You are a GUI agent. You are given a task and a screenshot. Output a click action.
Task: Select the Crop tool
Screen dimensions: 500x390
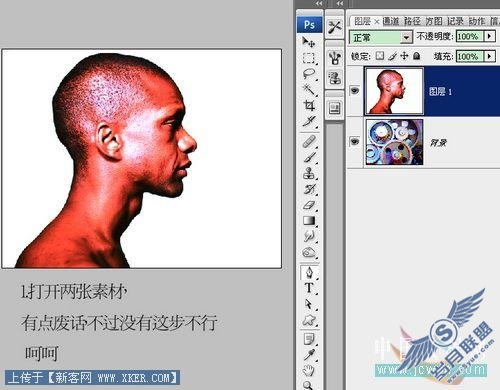309,105
